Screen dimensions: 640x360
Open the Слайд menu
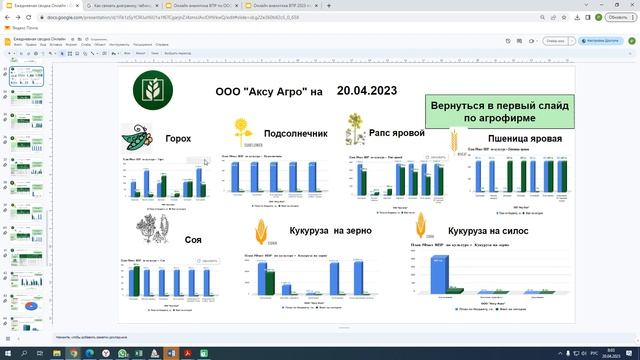86,44
